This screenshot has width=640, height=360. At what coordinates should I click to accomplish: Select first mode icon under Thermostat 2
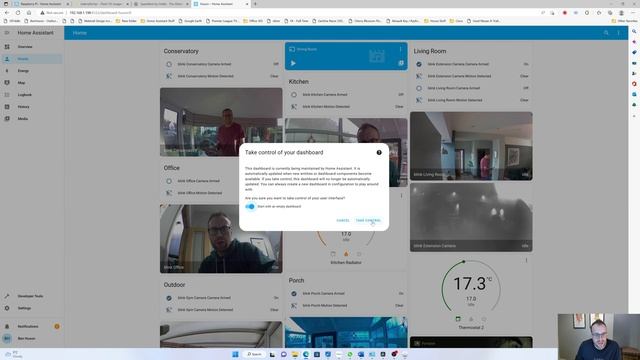click(458, 319)
